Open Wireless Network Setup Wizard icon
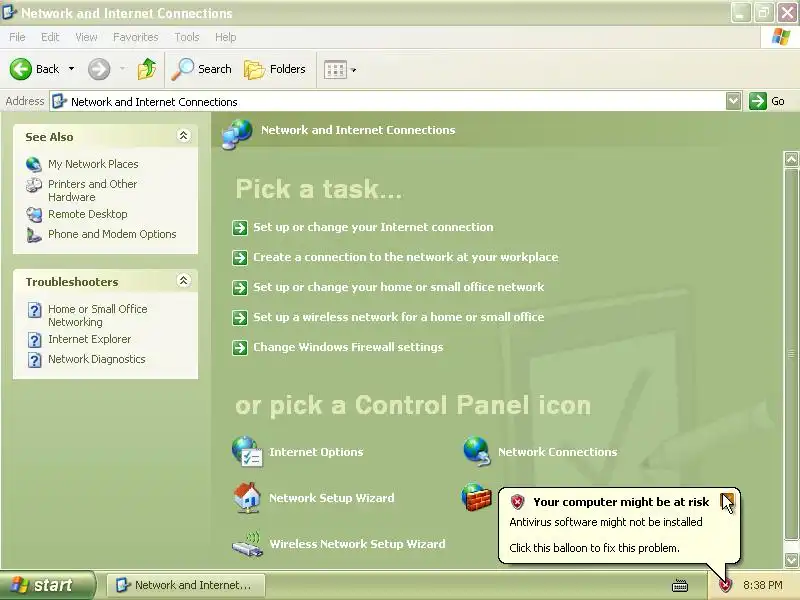This screenshot has height=600, width=800. pos(247,544)
